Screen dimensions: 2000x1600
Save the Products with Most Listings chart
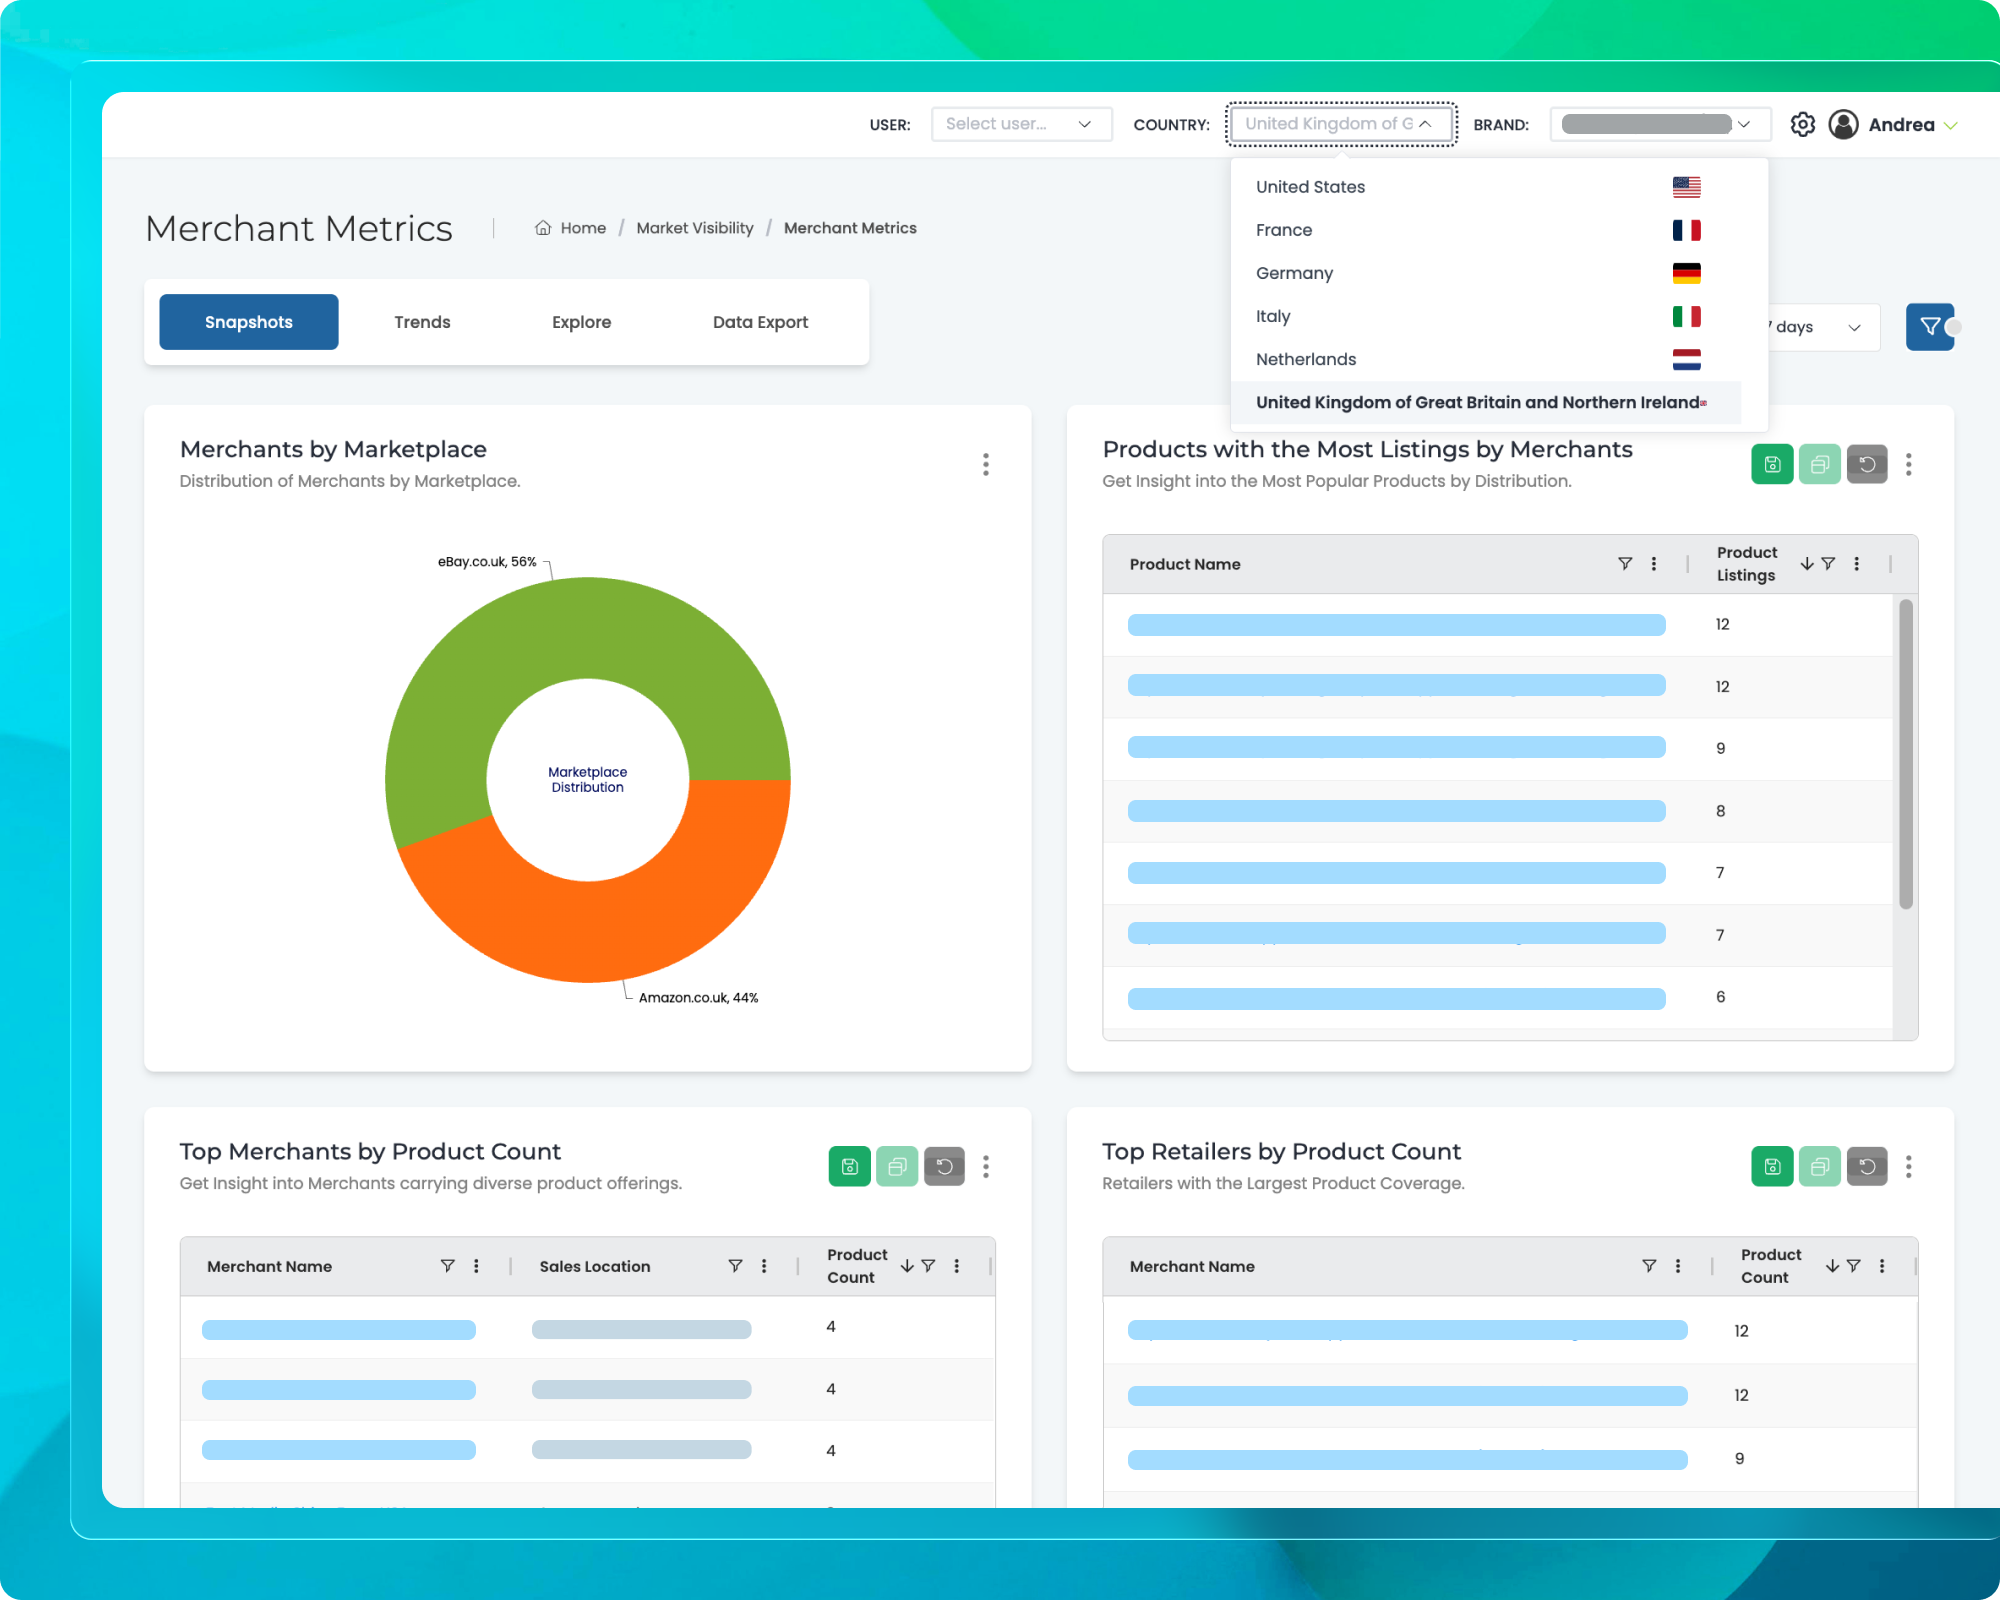[x=1772, y=463]
